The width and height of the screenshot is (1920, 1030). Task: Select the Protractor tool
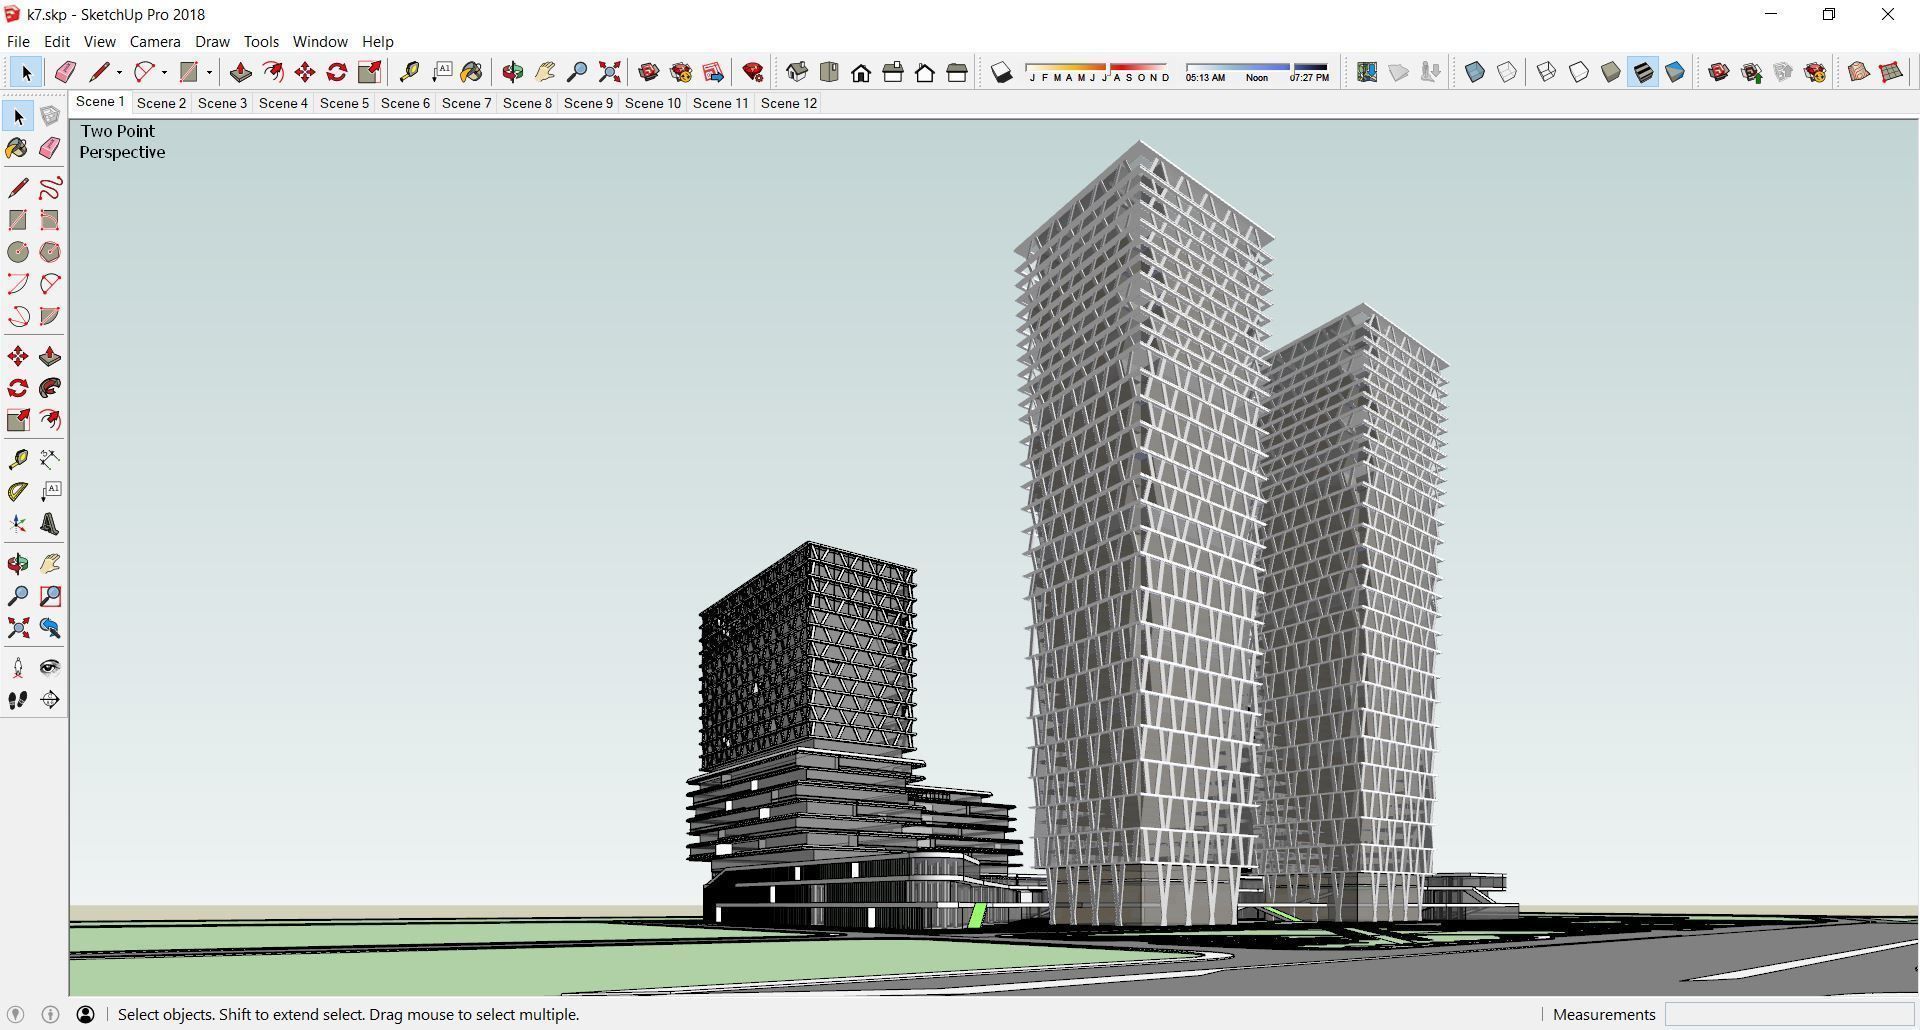[x=18, y=491]
